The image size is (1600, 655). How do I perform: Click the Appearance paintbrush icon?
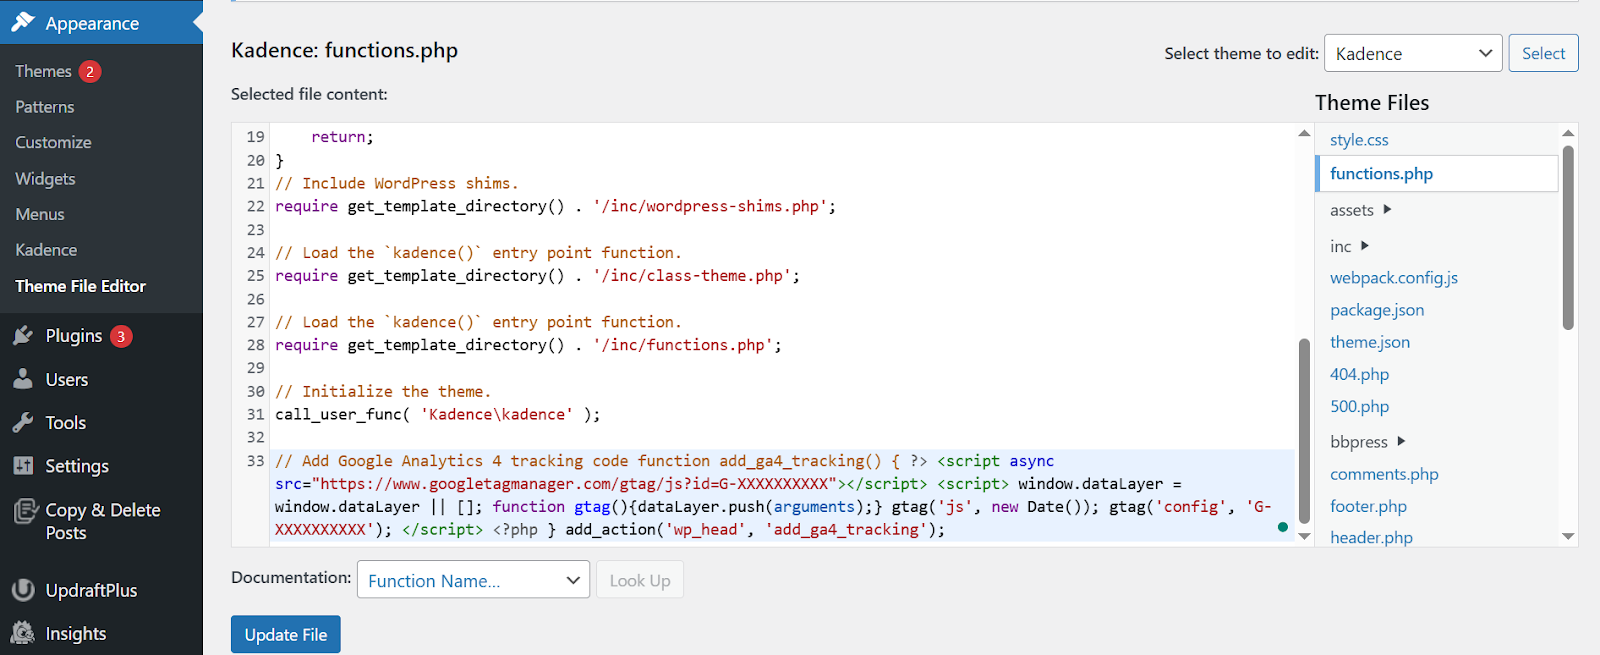23,22
